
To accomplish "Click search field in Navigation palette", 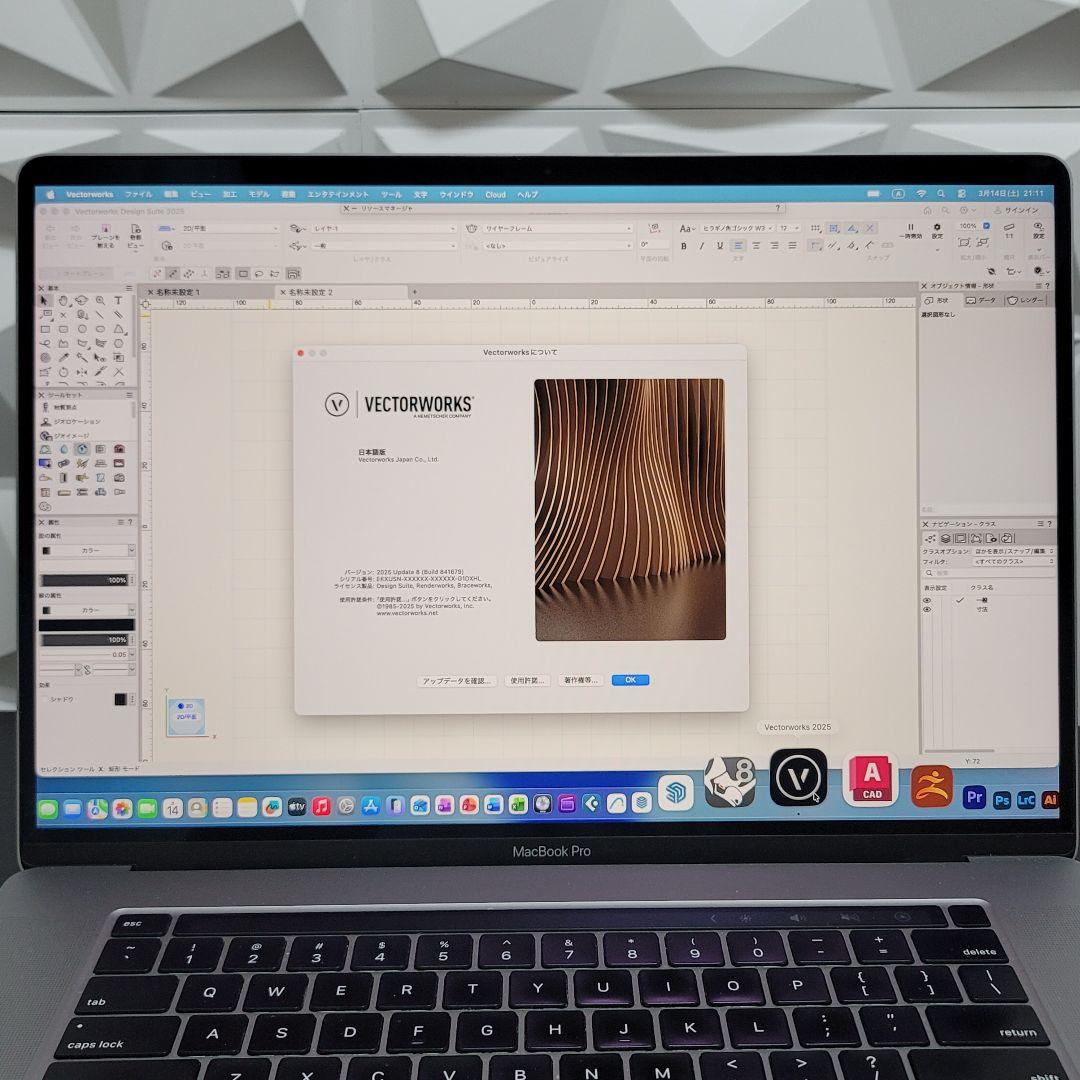I will tap(988, 573).
